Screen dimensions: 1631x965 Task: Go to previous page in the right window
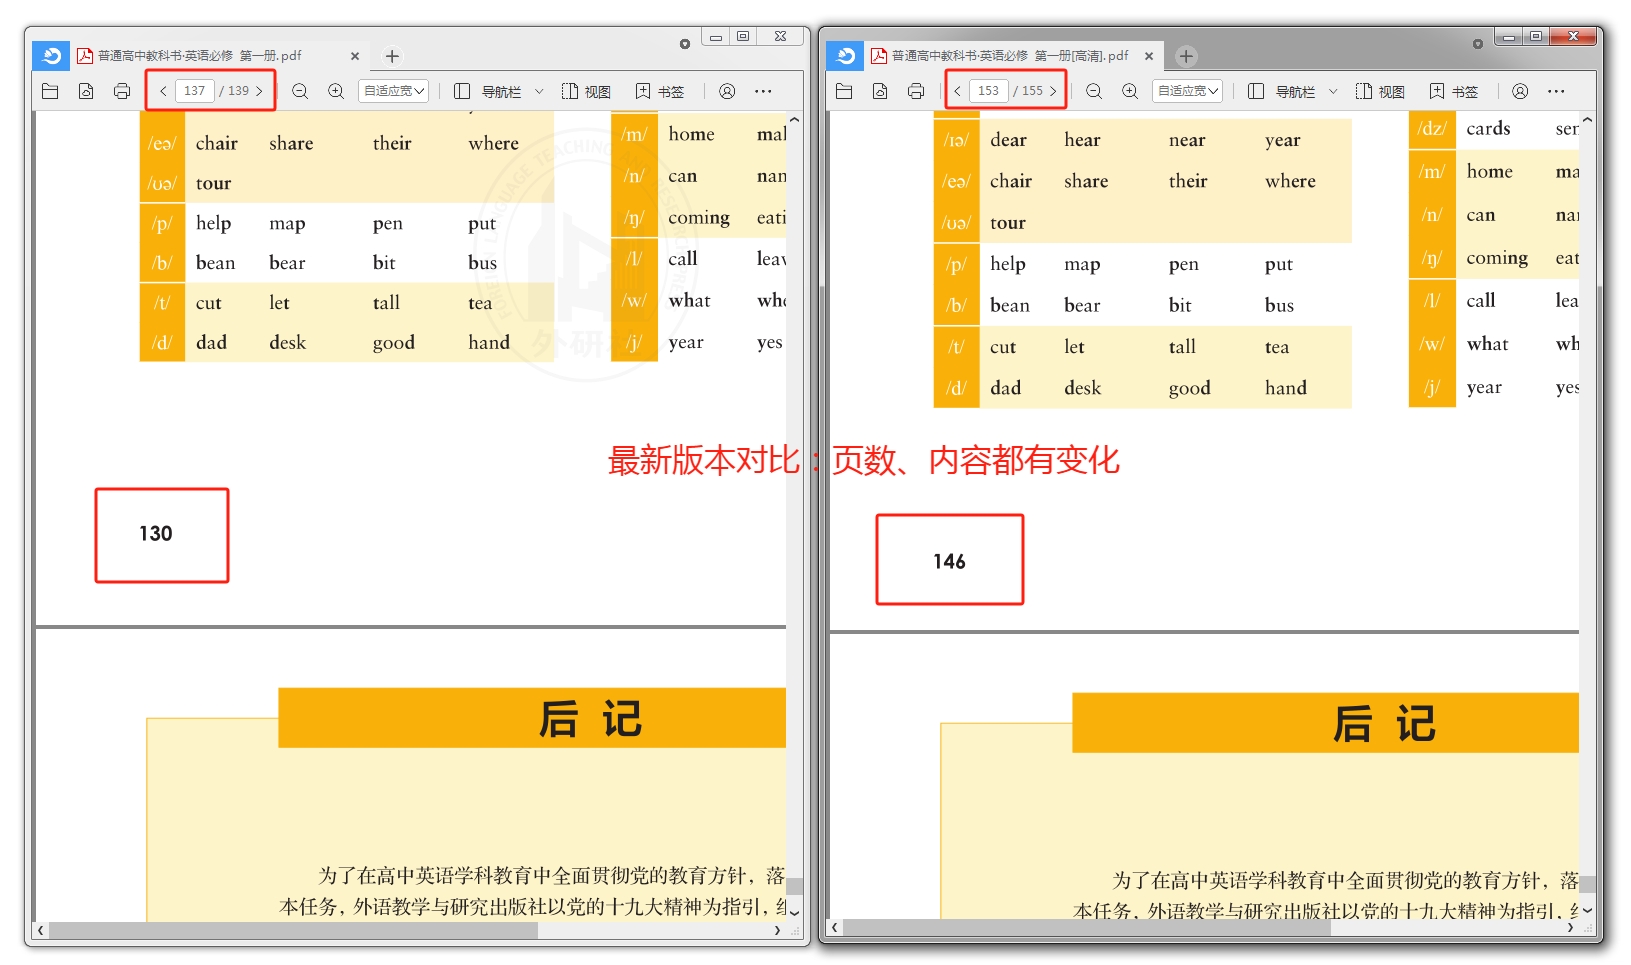[957, 91]
